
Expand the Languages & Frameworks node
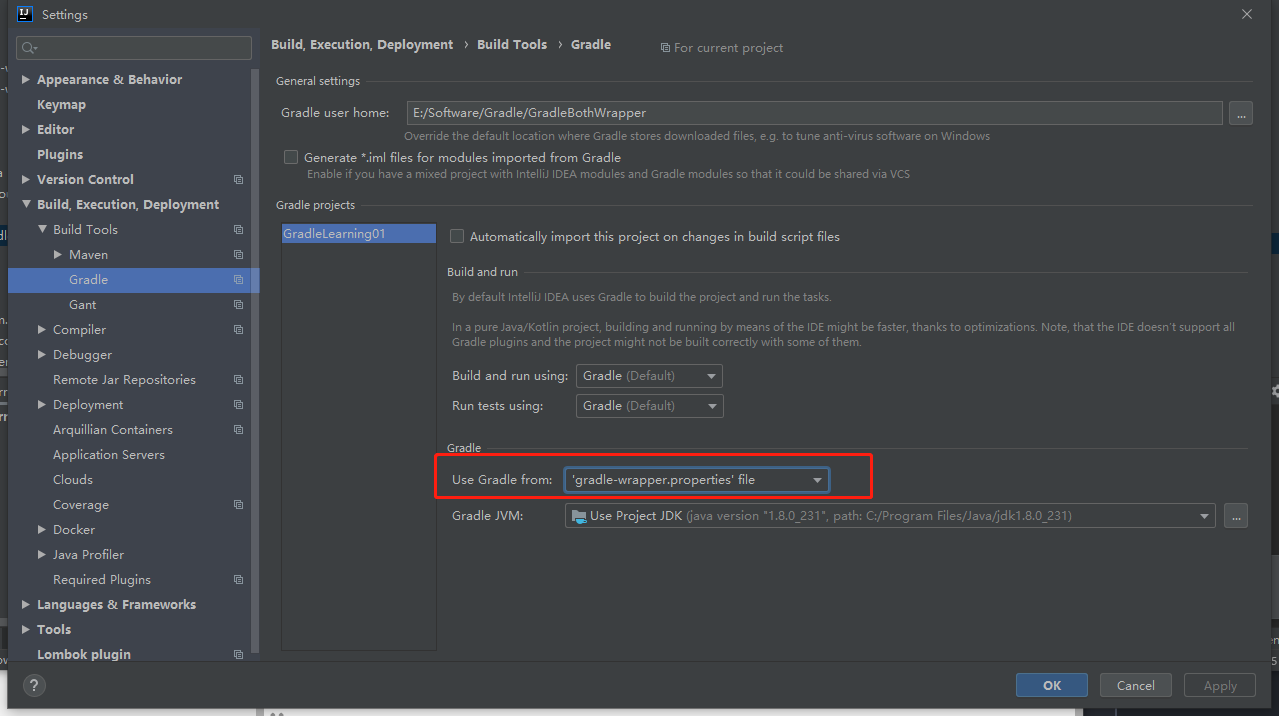(26, 605)
